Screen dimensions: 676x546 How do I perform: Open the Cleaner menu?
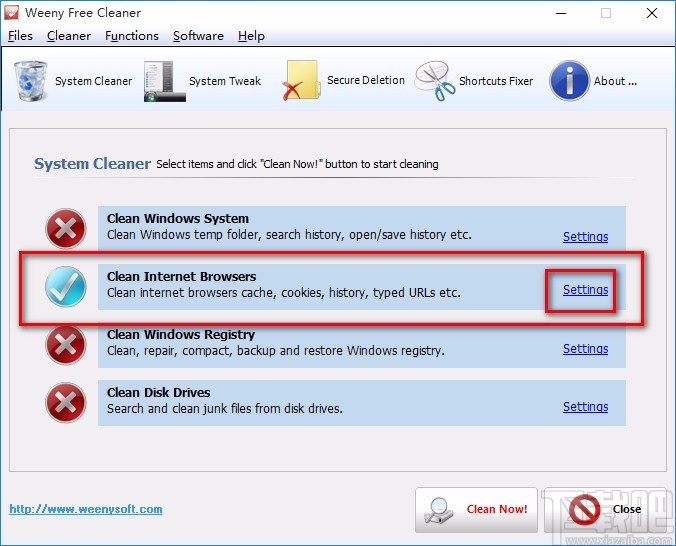pyautogui.click(x=69, y=36)
